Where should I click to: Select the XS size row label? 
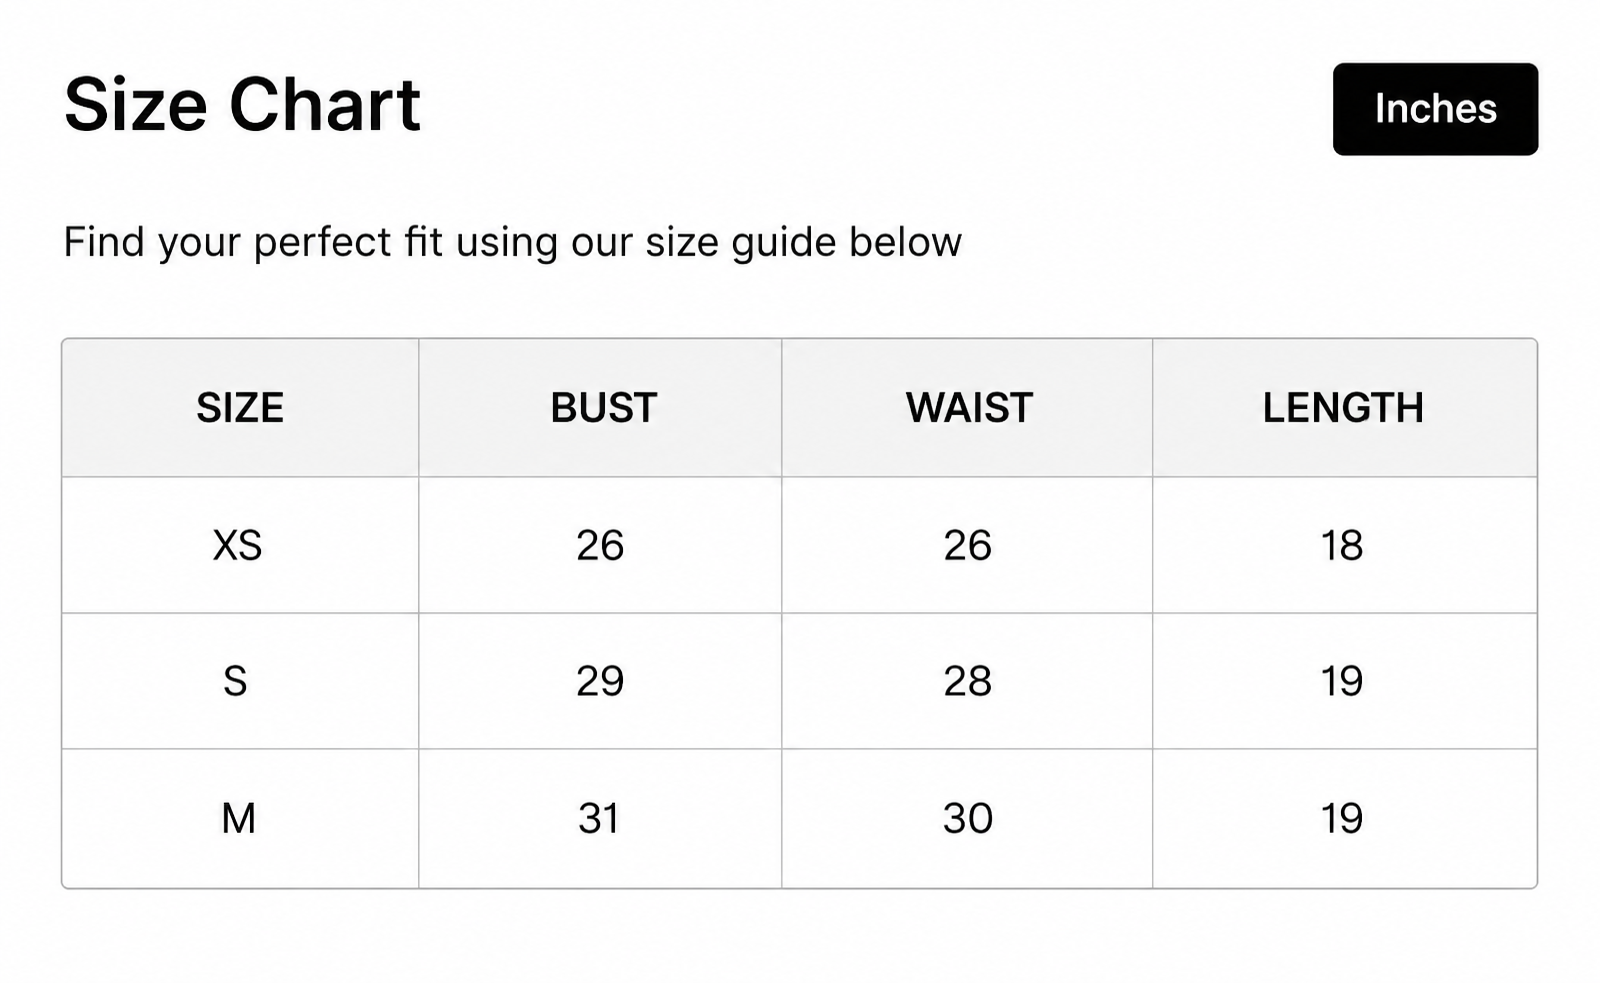pos(238,546)
